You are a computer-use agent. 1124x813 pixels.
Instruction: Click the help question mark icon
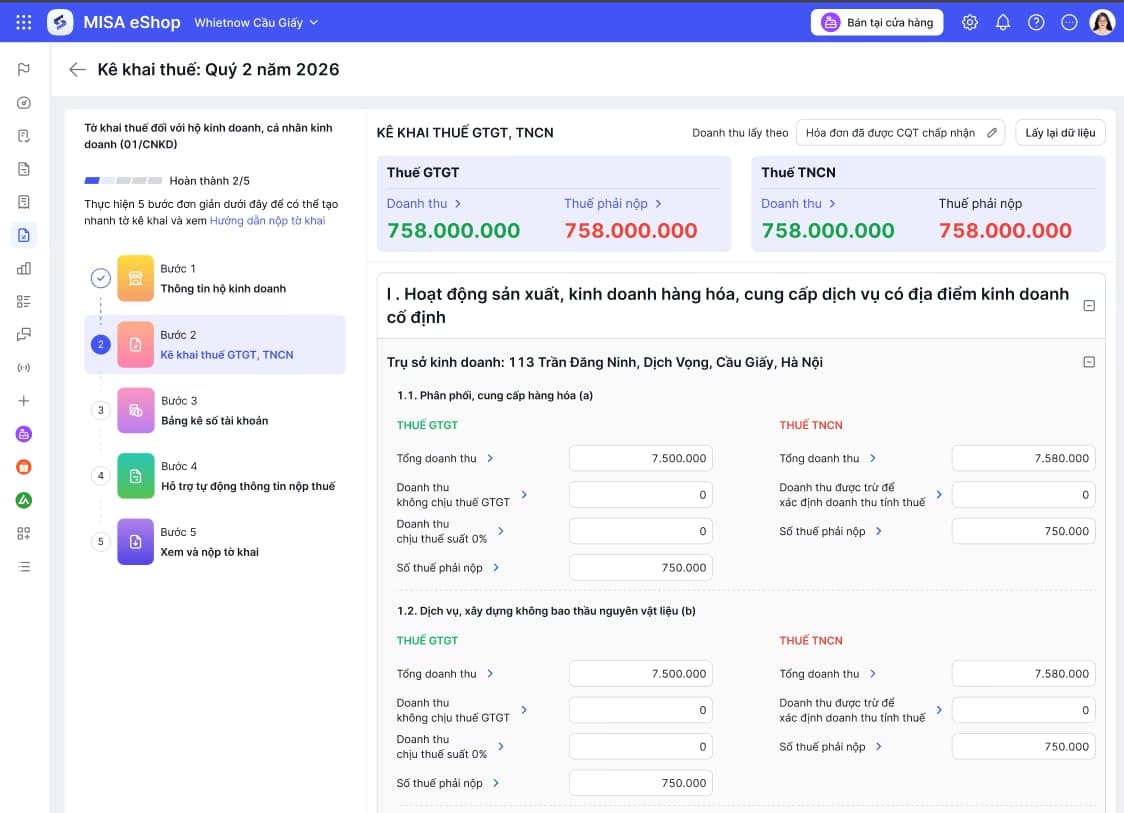pos(1035,22)
